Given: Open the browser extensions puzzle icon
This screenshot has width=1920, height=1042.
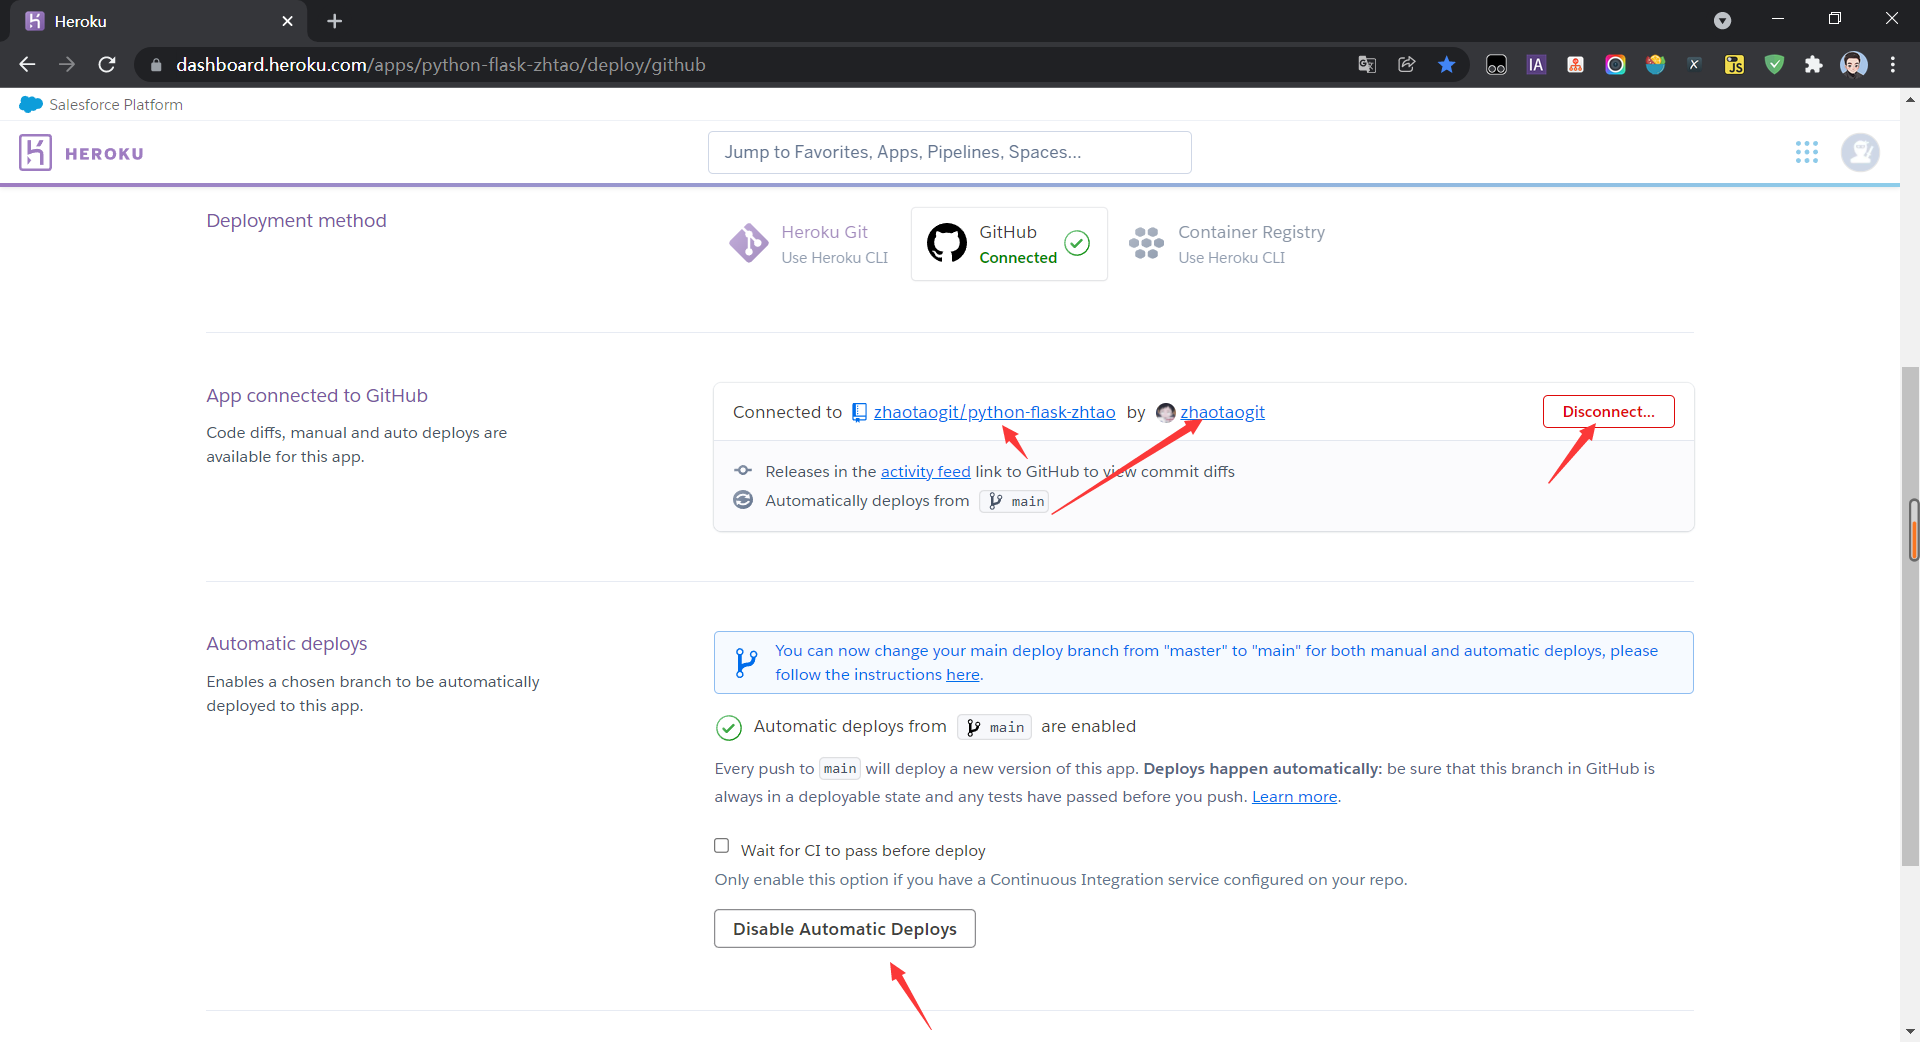Looking at the screenshot, I should pos(1813,65).
